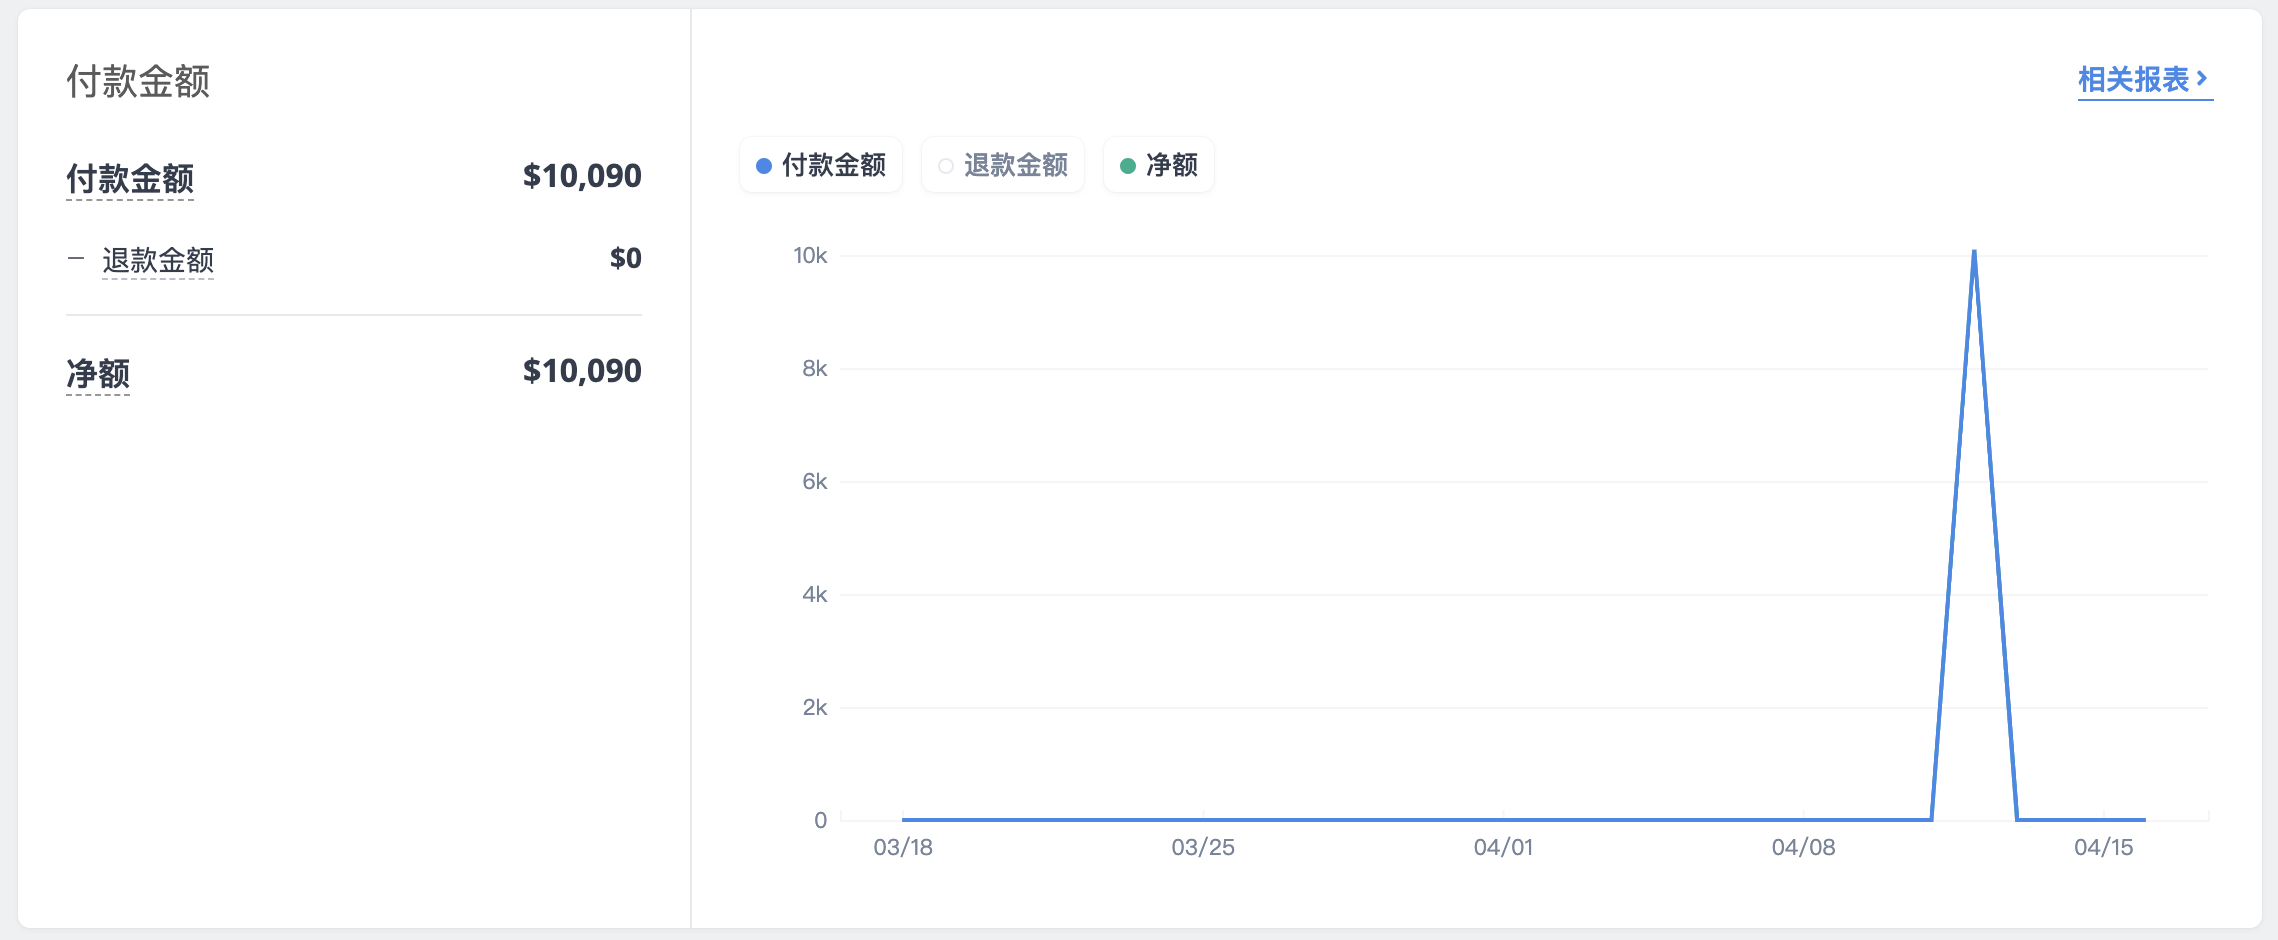Viewport: 2278px width, 940px height.
Task: Toggle the 付款金额 legend series
Action: (x=821, y=165)
